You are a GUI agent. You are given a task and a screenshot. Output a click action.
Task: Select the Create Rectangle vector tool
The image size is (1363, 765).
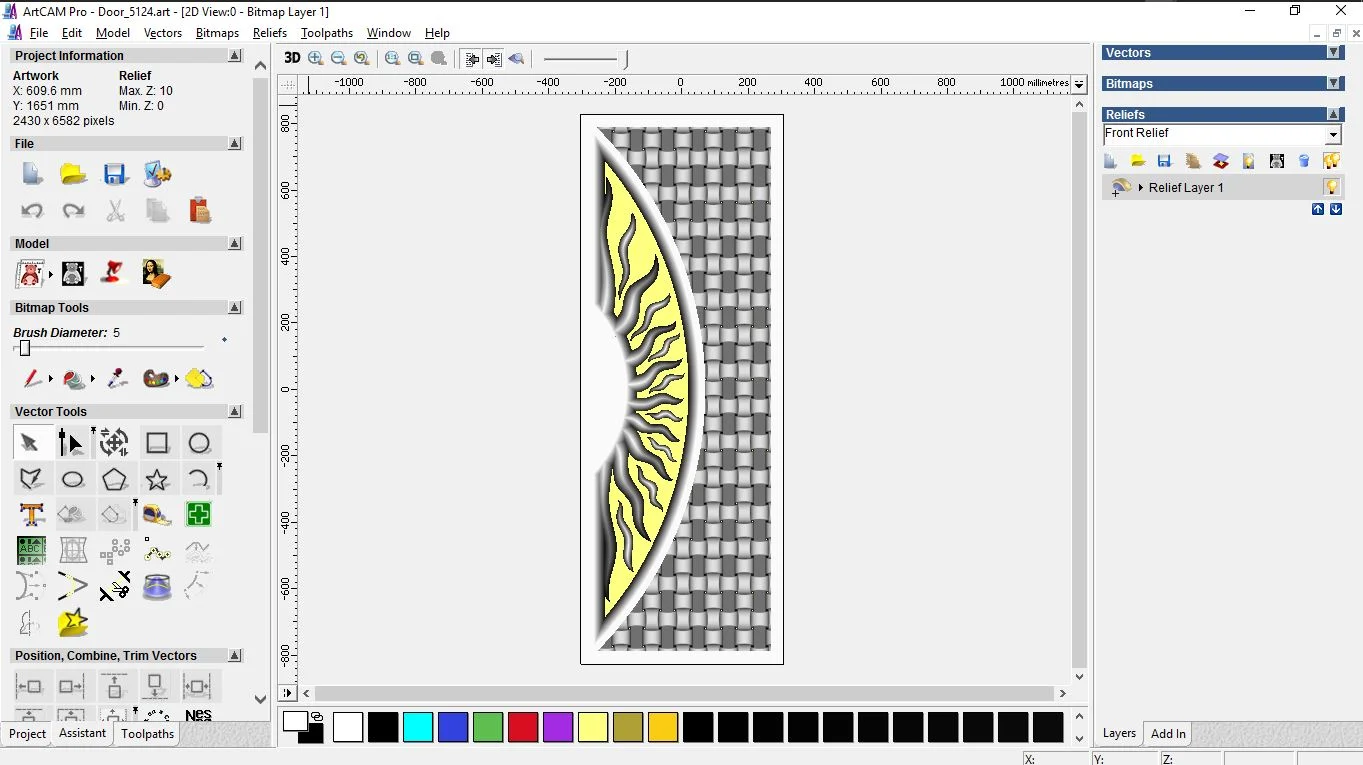[x=157, y=443]
